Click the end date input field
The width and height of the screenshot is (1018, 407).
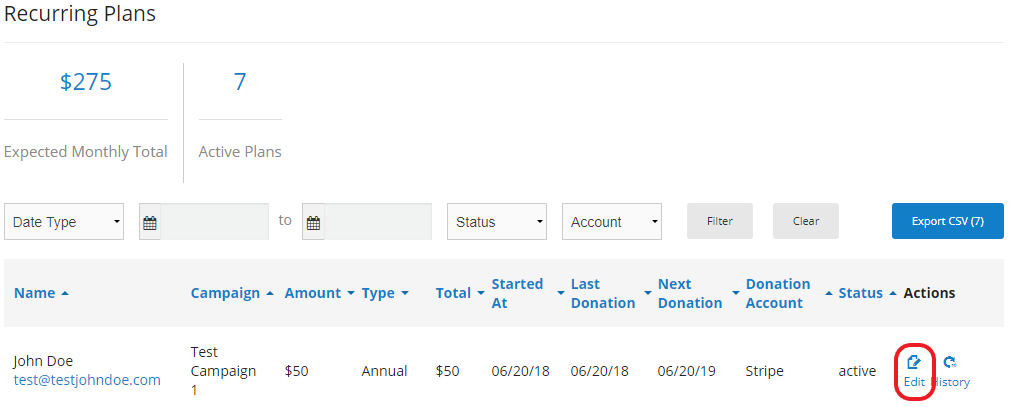(x=378, y=222)
